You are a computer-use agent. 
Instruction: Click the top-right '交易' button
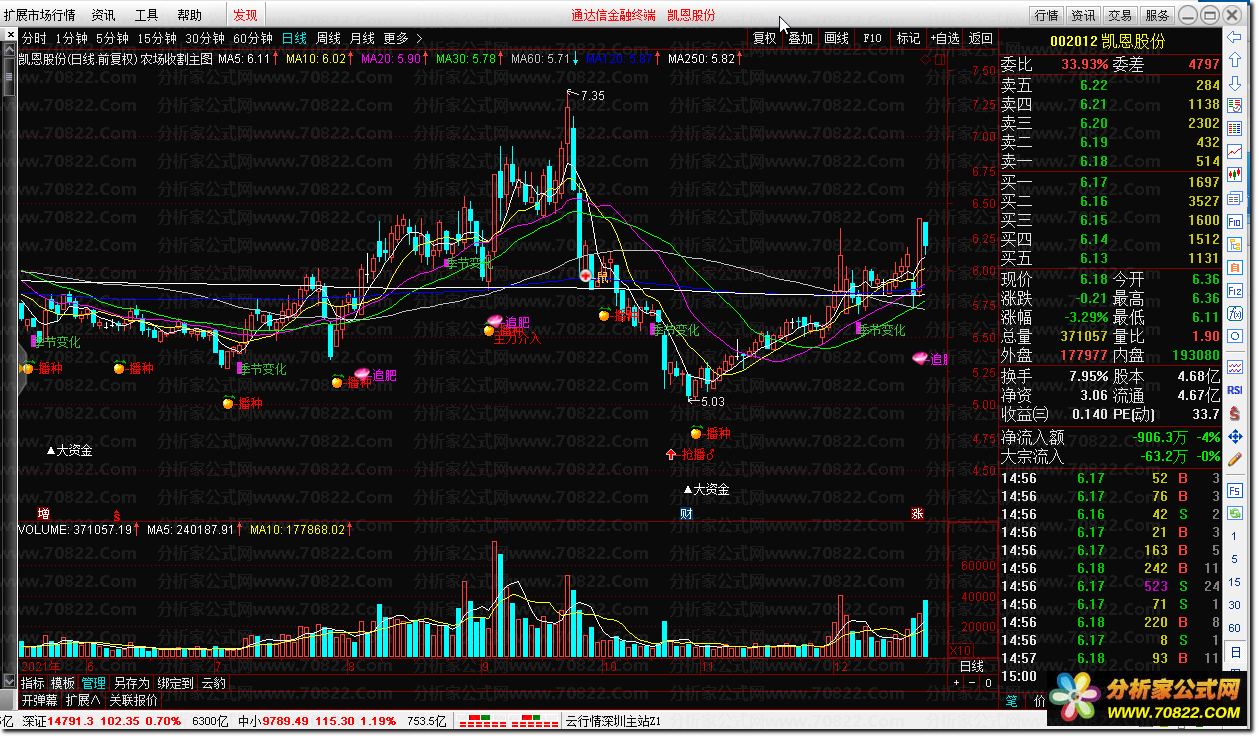pyautogui.click(x=1120, y=15)
